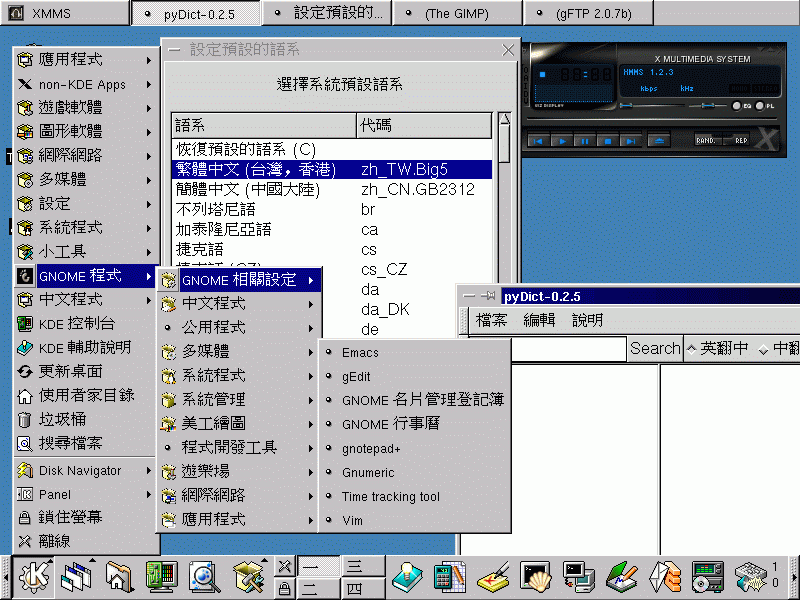Screen dimensions: 800x600
Task: Open the 檔案 menu in pyDict
Action: click(x=491, y=320)
